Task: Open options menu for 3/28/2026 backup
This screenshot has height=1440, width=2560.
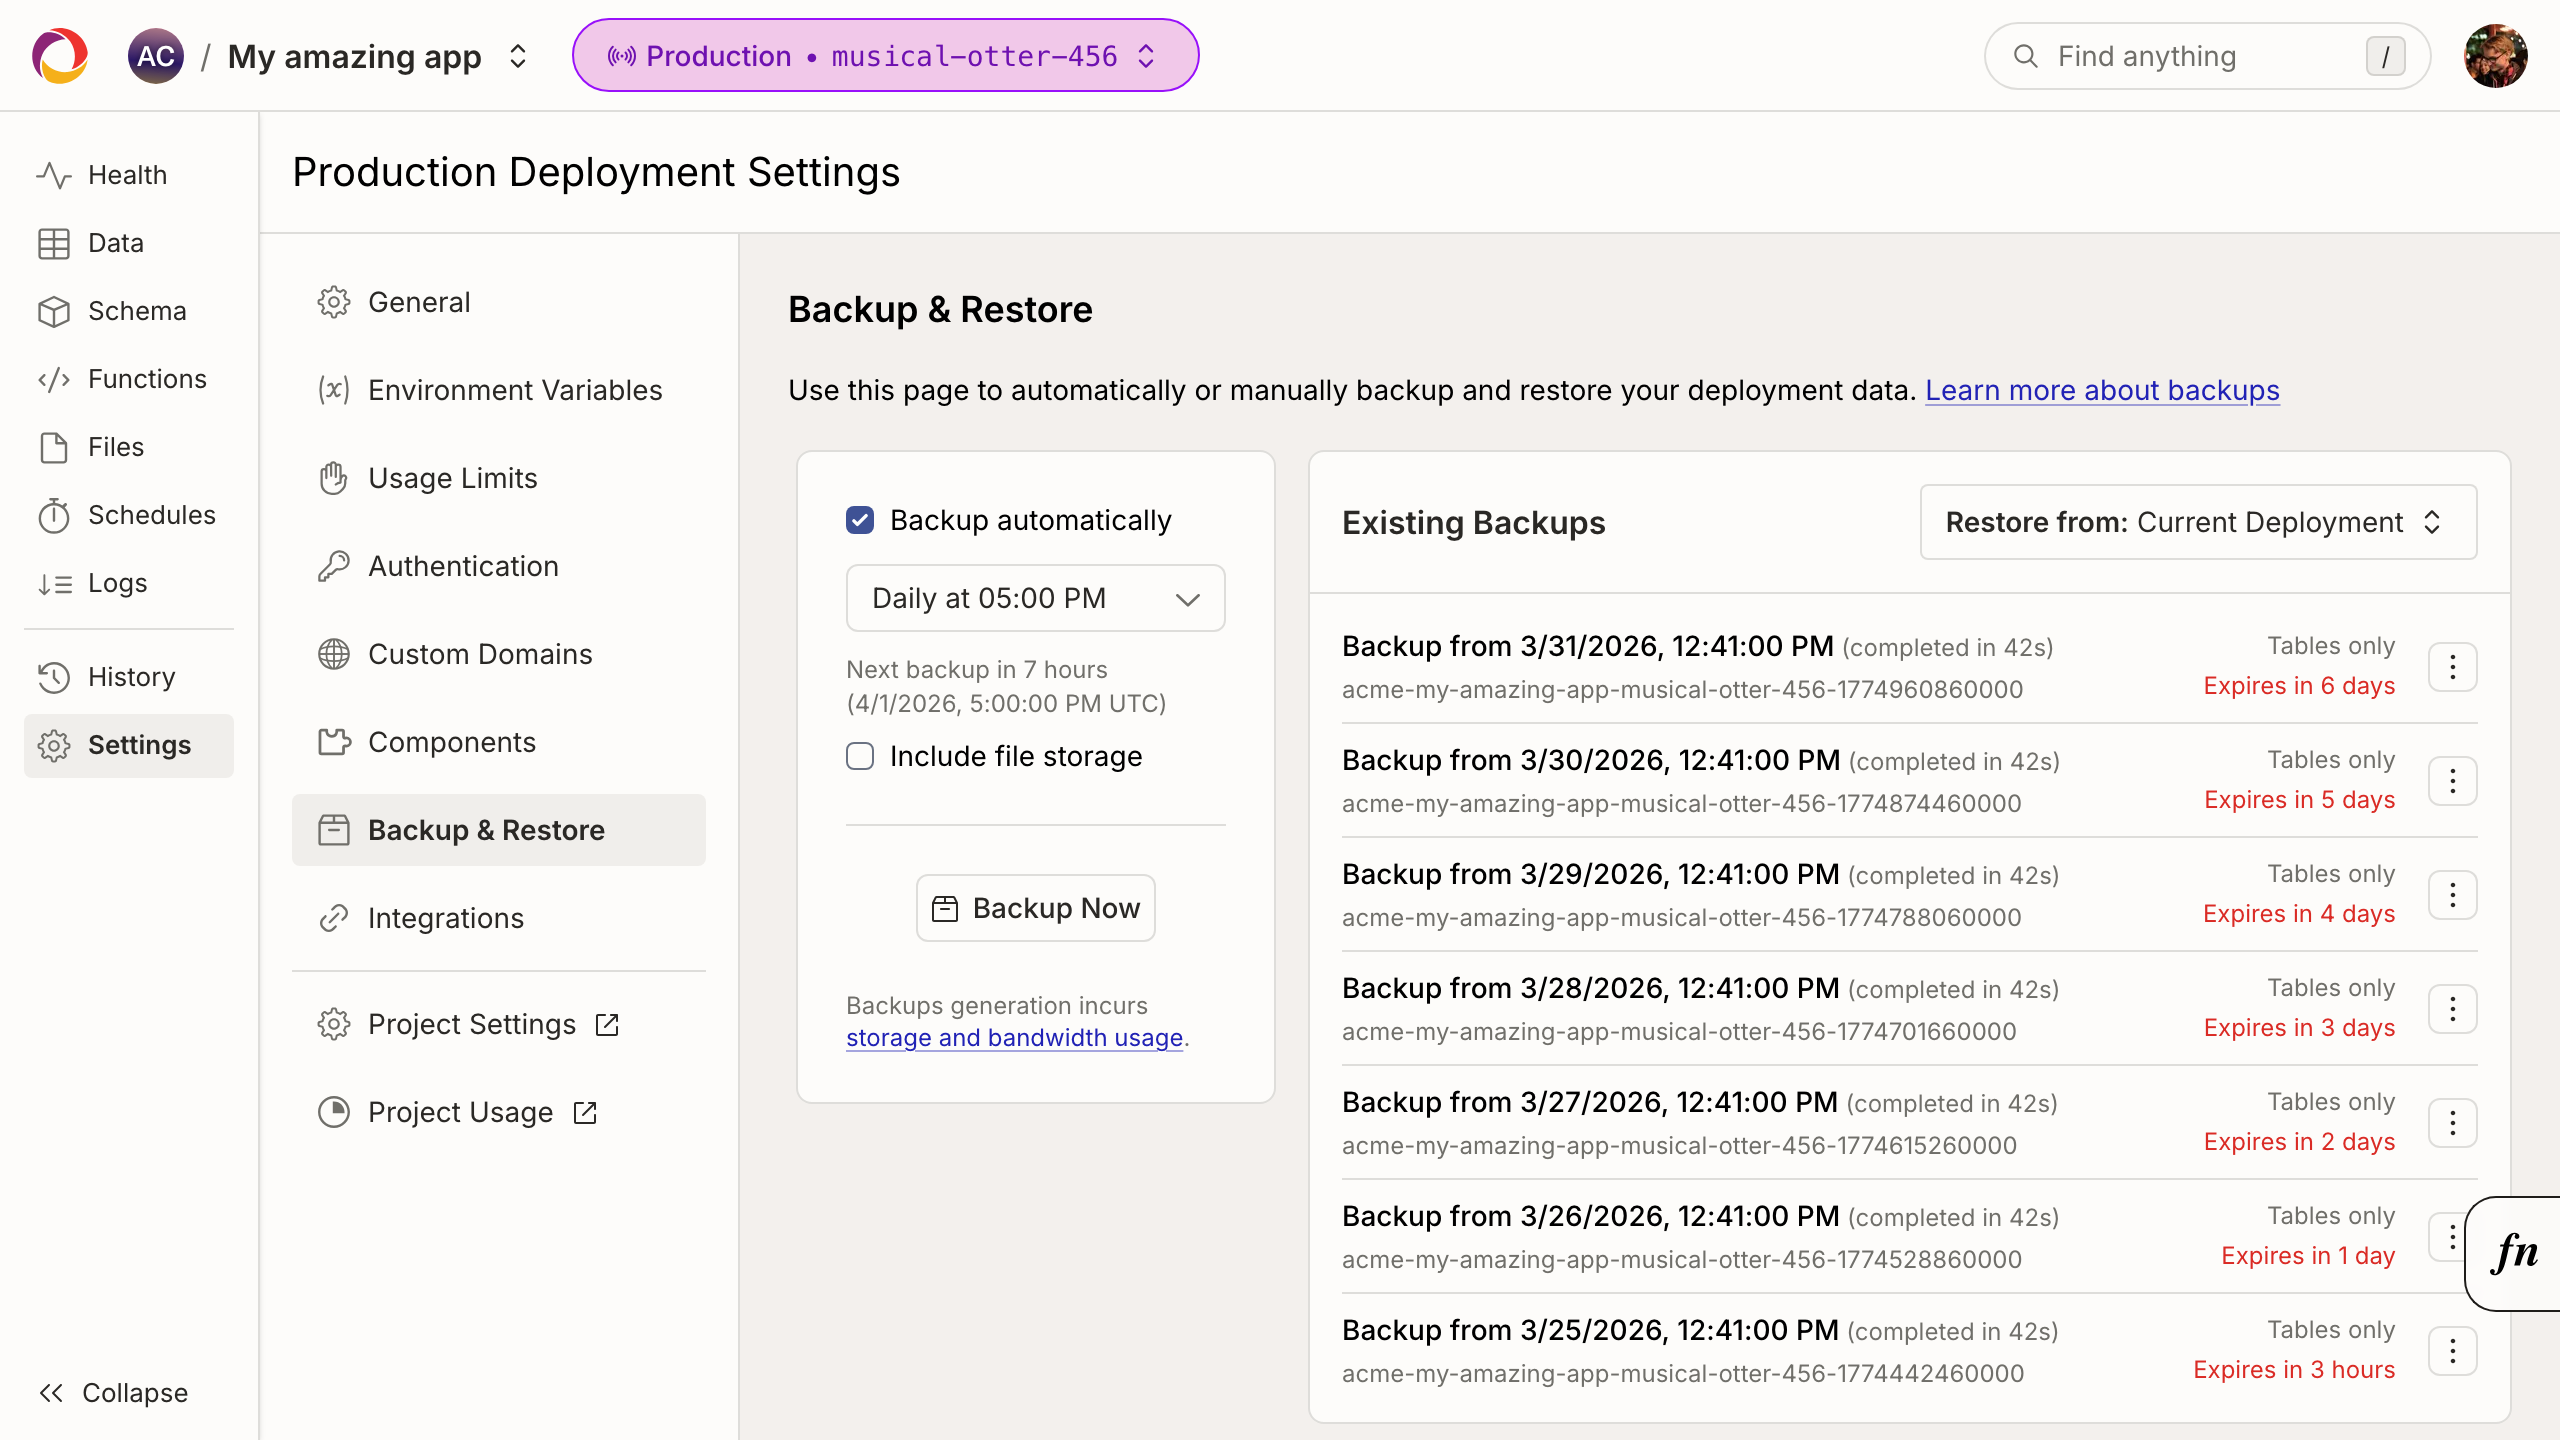Action: coord(2453,1009)
